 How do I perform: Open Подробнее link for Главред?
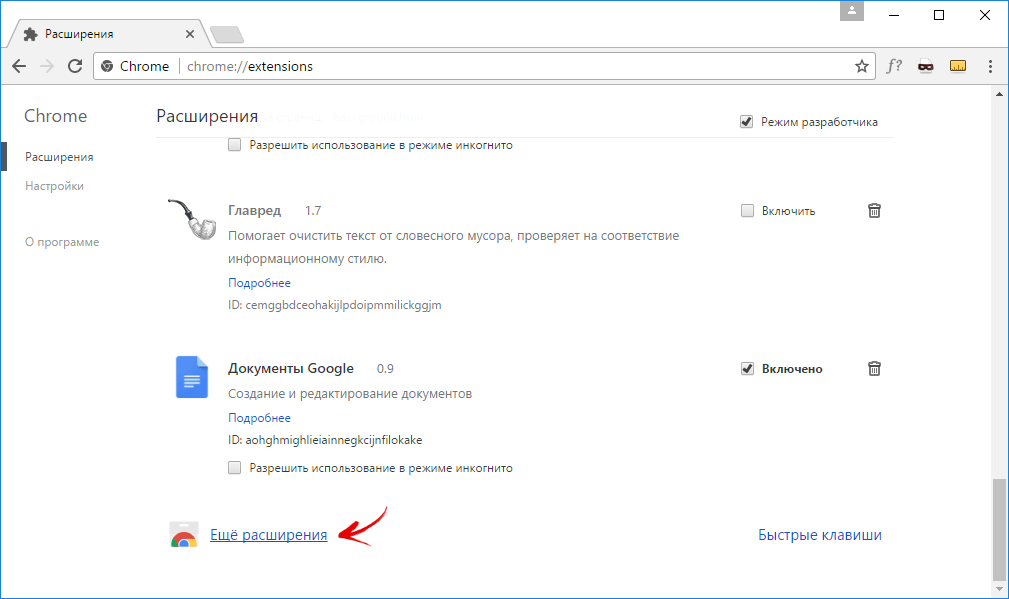click(x=259, y=282)
